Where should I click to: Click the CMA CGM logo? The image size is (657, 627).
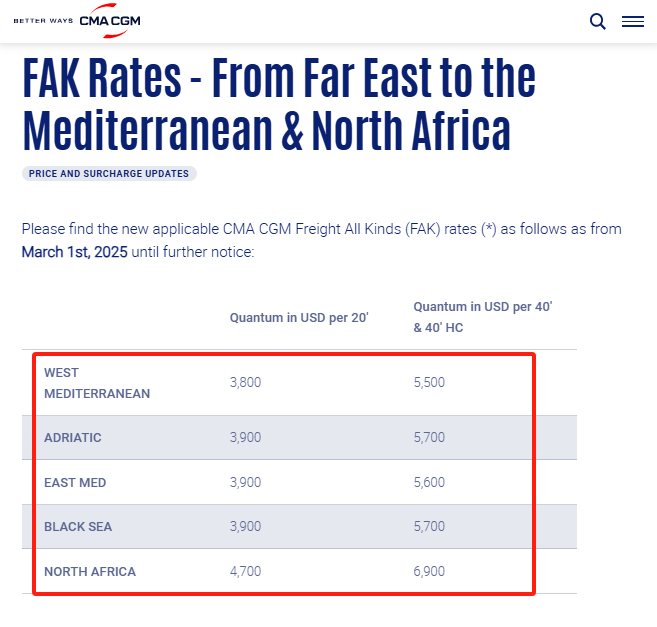(110, 20)
